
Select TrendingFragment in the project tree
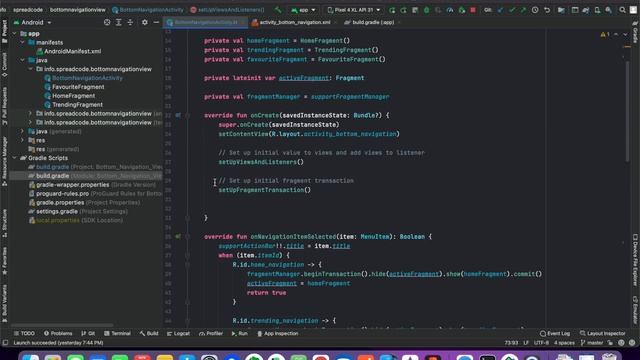73,105
